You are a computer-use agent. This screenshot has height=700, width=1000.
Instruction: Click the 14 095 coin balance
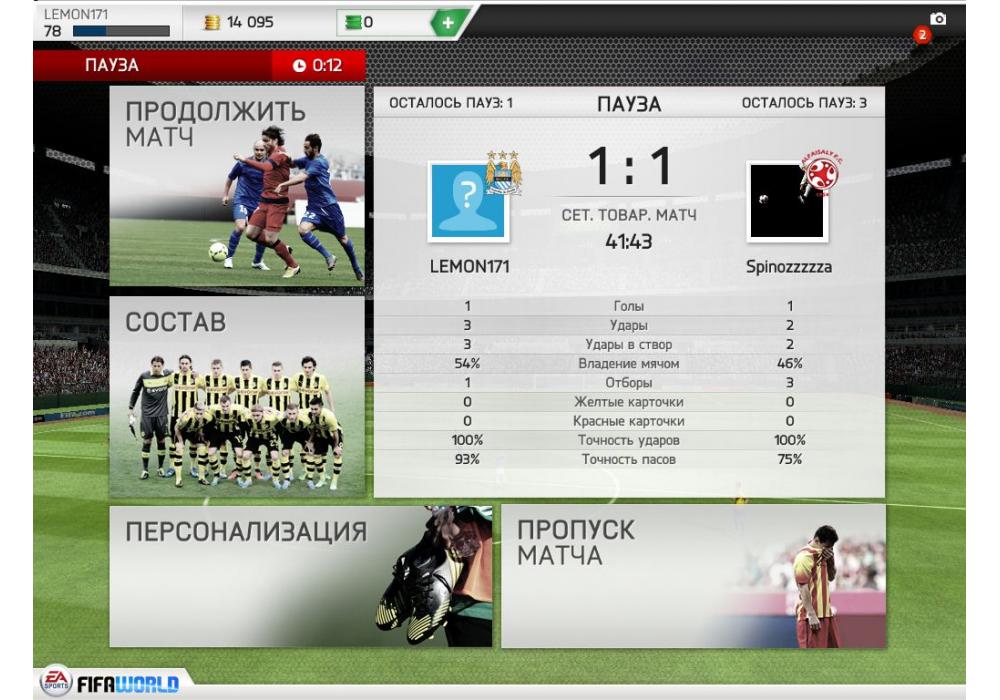click(x=250, y=22)
